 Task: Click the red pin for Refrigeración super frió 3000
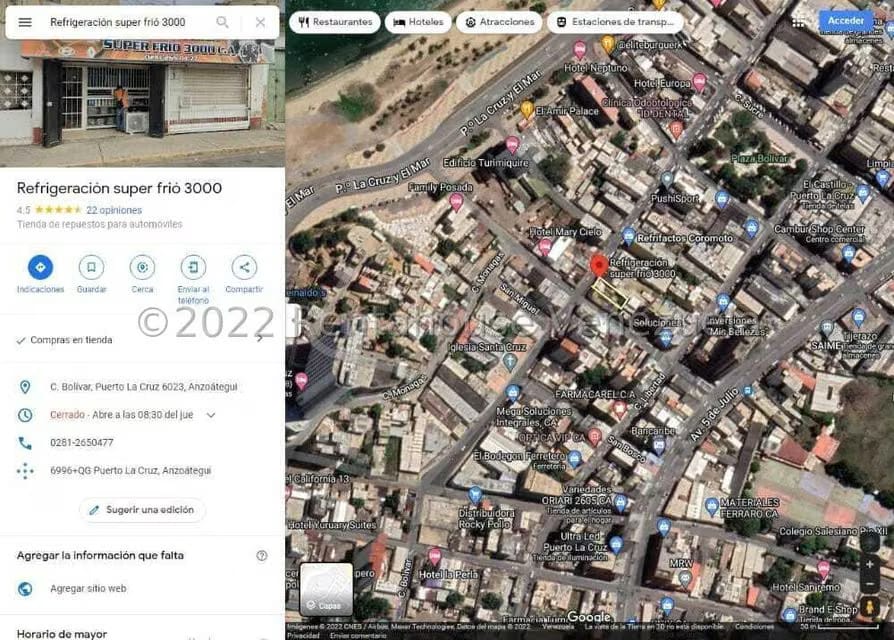tap(599, 266)
